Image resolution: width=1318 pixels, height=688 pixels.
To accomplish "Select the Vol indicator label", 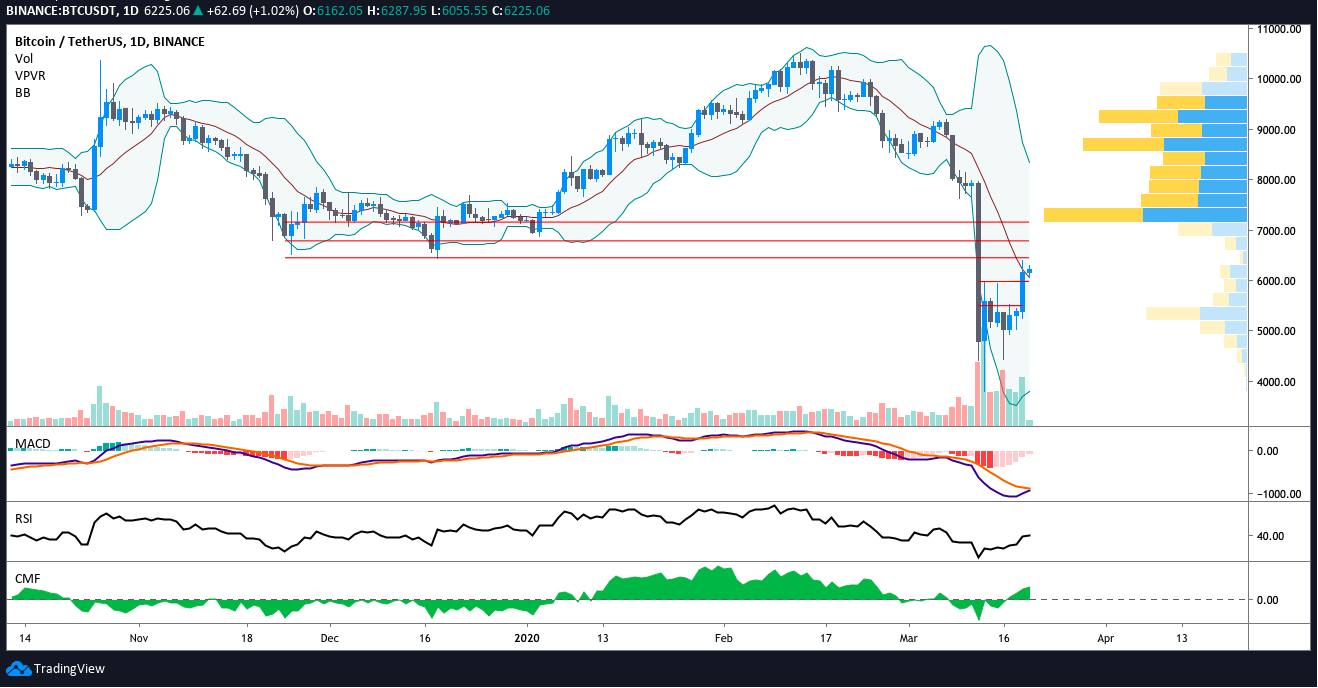I will point(24,59).
